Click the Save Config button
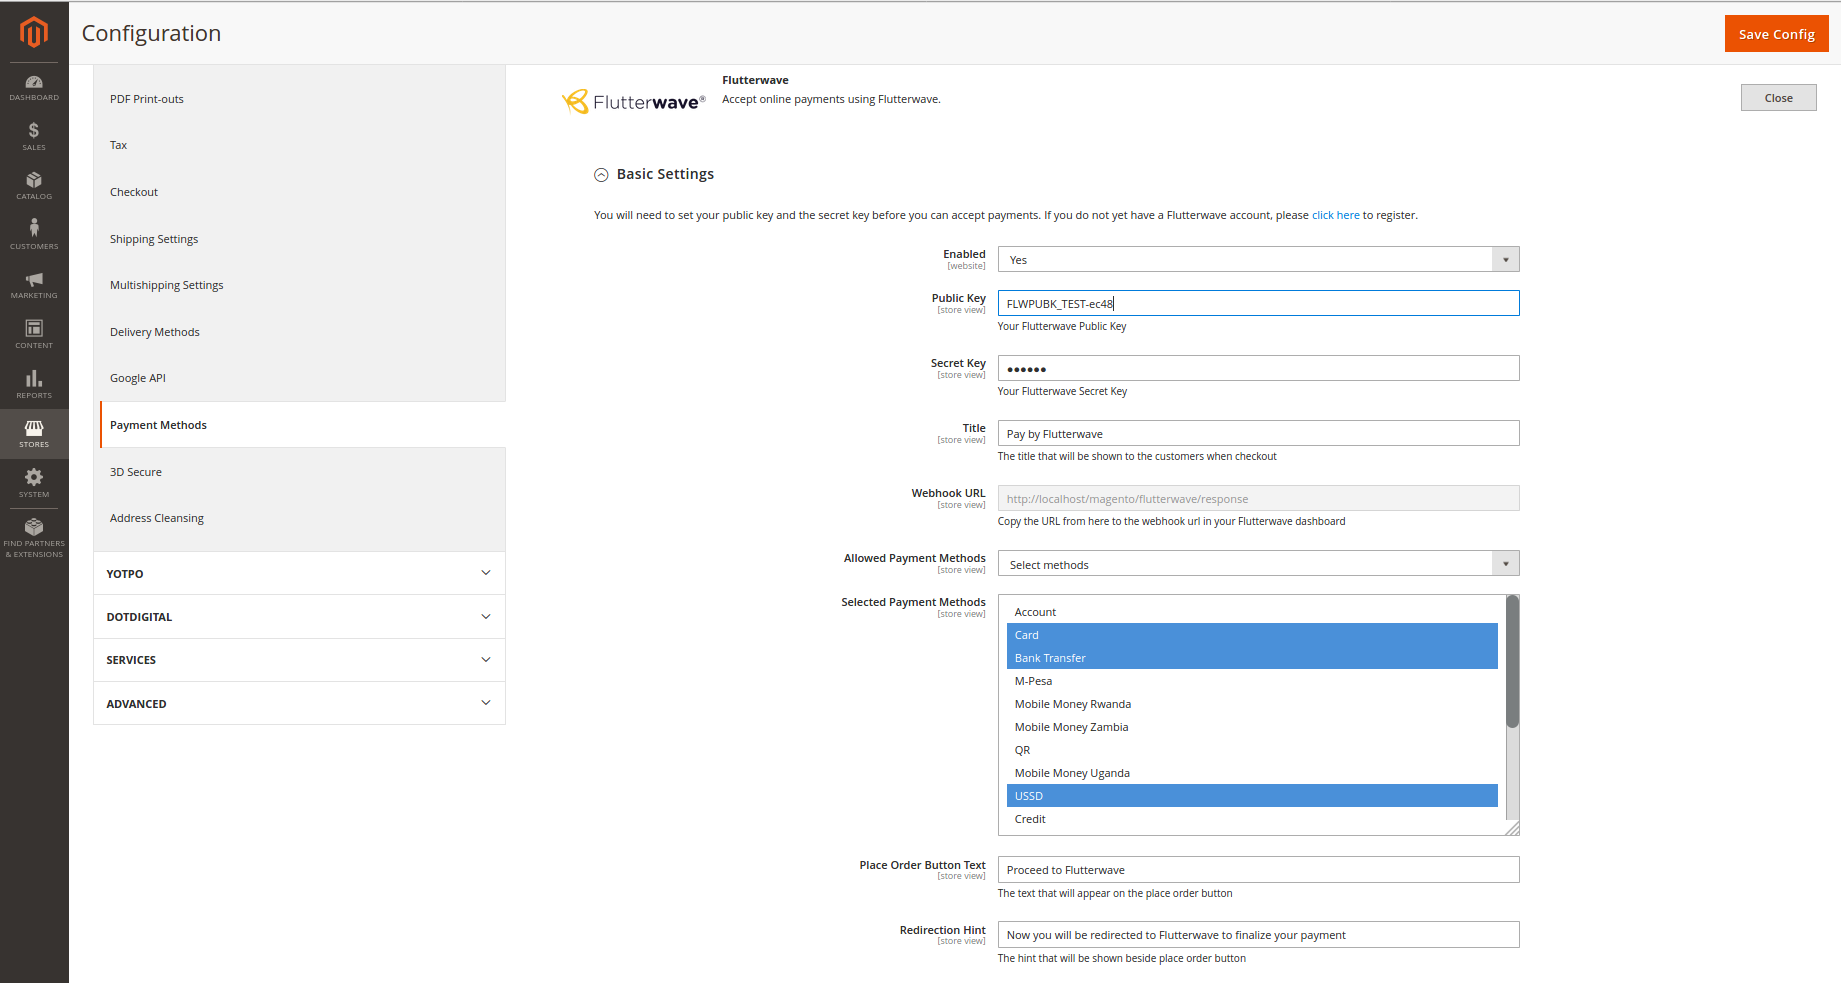Image resolution: width=1841 pixels, height=983 pixels. [1776, 34]
